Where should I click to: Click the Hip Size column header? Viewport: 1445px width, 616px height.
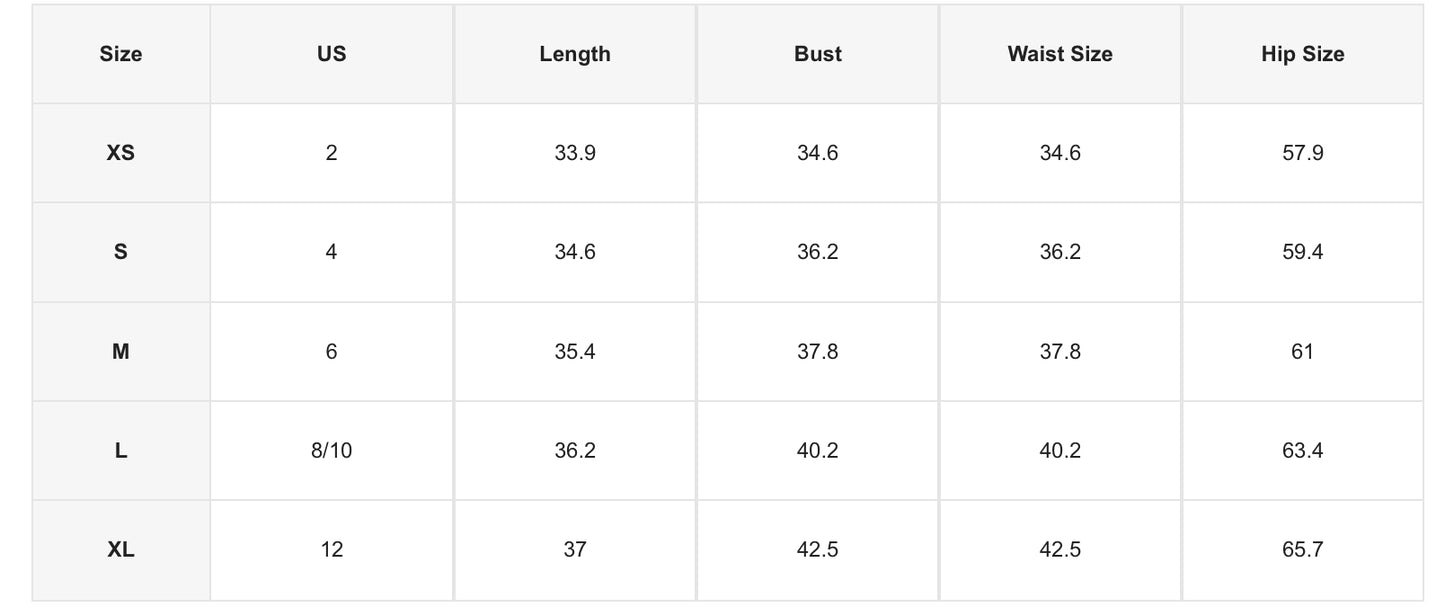tap(1303, 54)
